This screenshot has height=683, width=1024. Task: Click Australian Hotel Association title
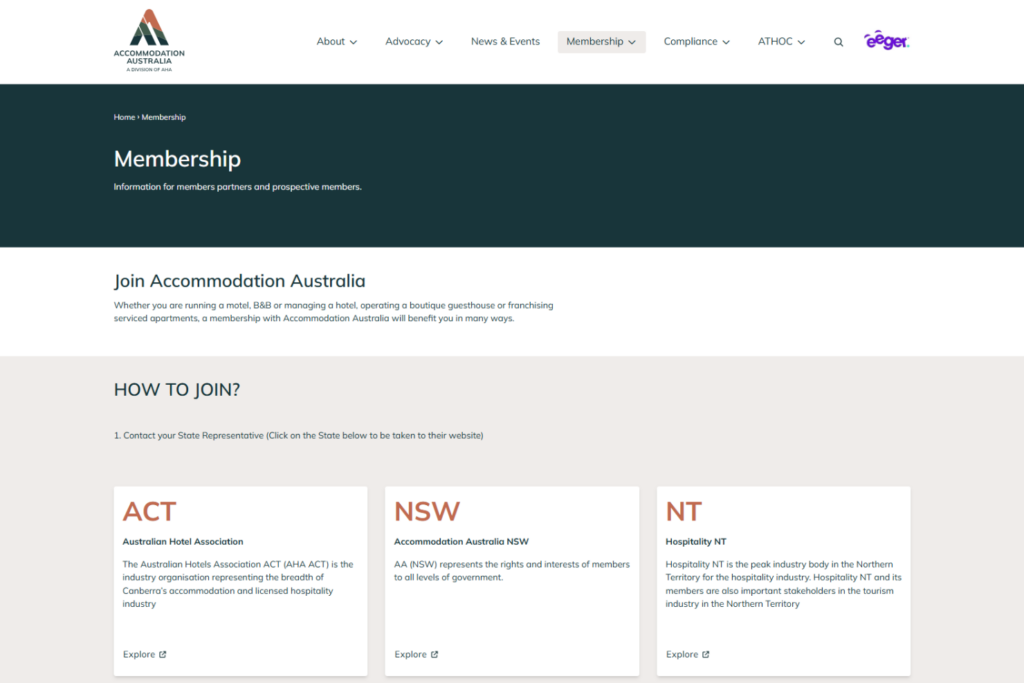183,541
